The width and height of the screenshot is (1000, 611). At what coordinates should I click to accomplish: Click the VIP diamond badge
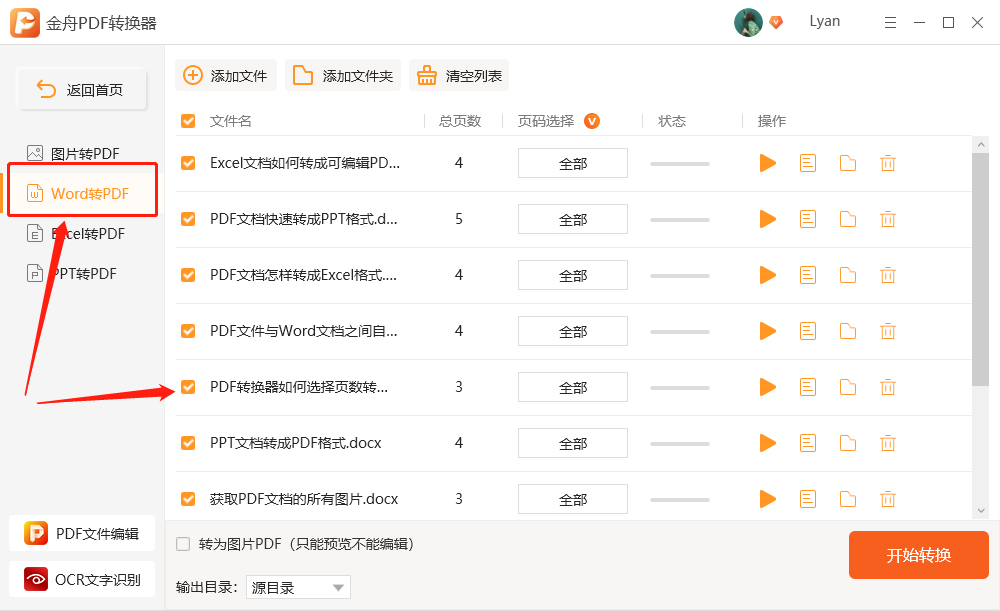(x=776, y=22)
